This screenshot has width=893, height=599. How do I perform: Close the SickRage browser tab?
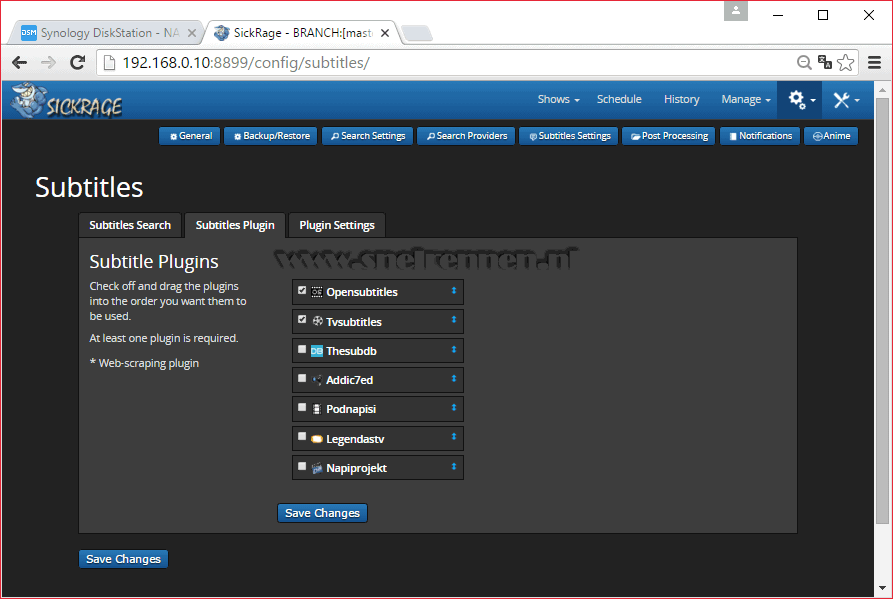pyautogui.click(x=385, y=33)
